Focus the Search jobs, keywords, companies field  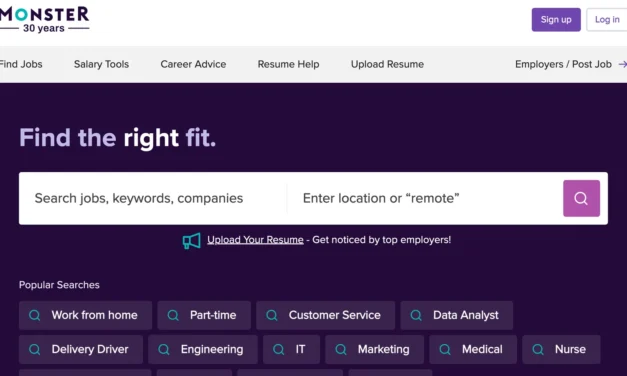(153, 198)
